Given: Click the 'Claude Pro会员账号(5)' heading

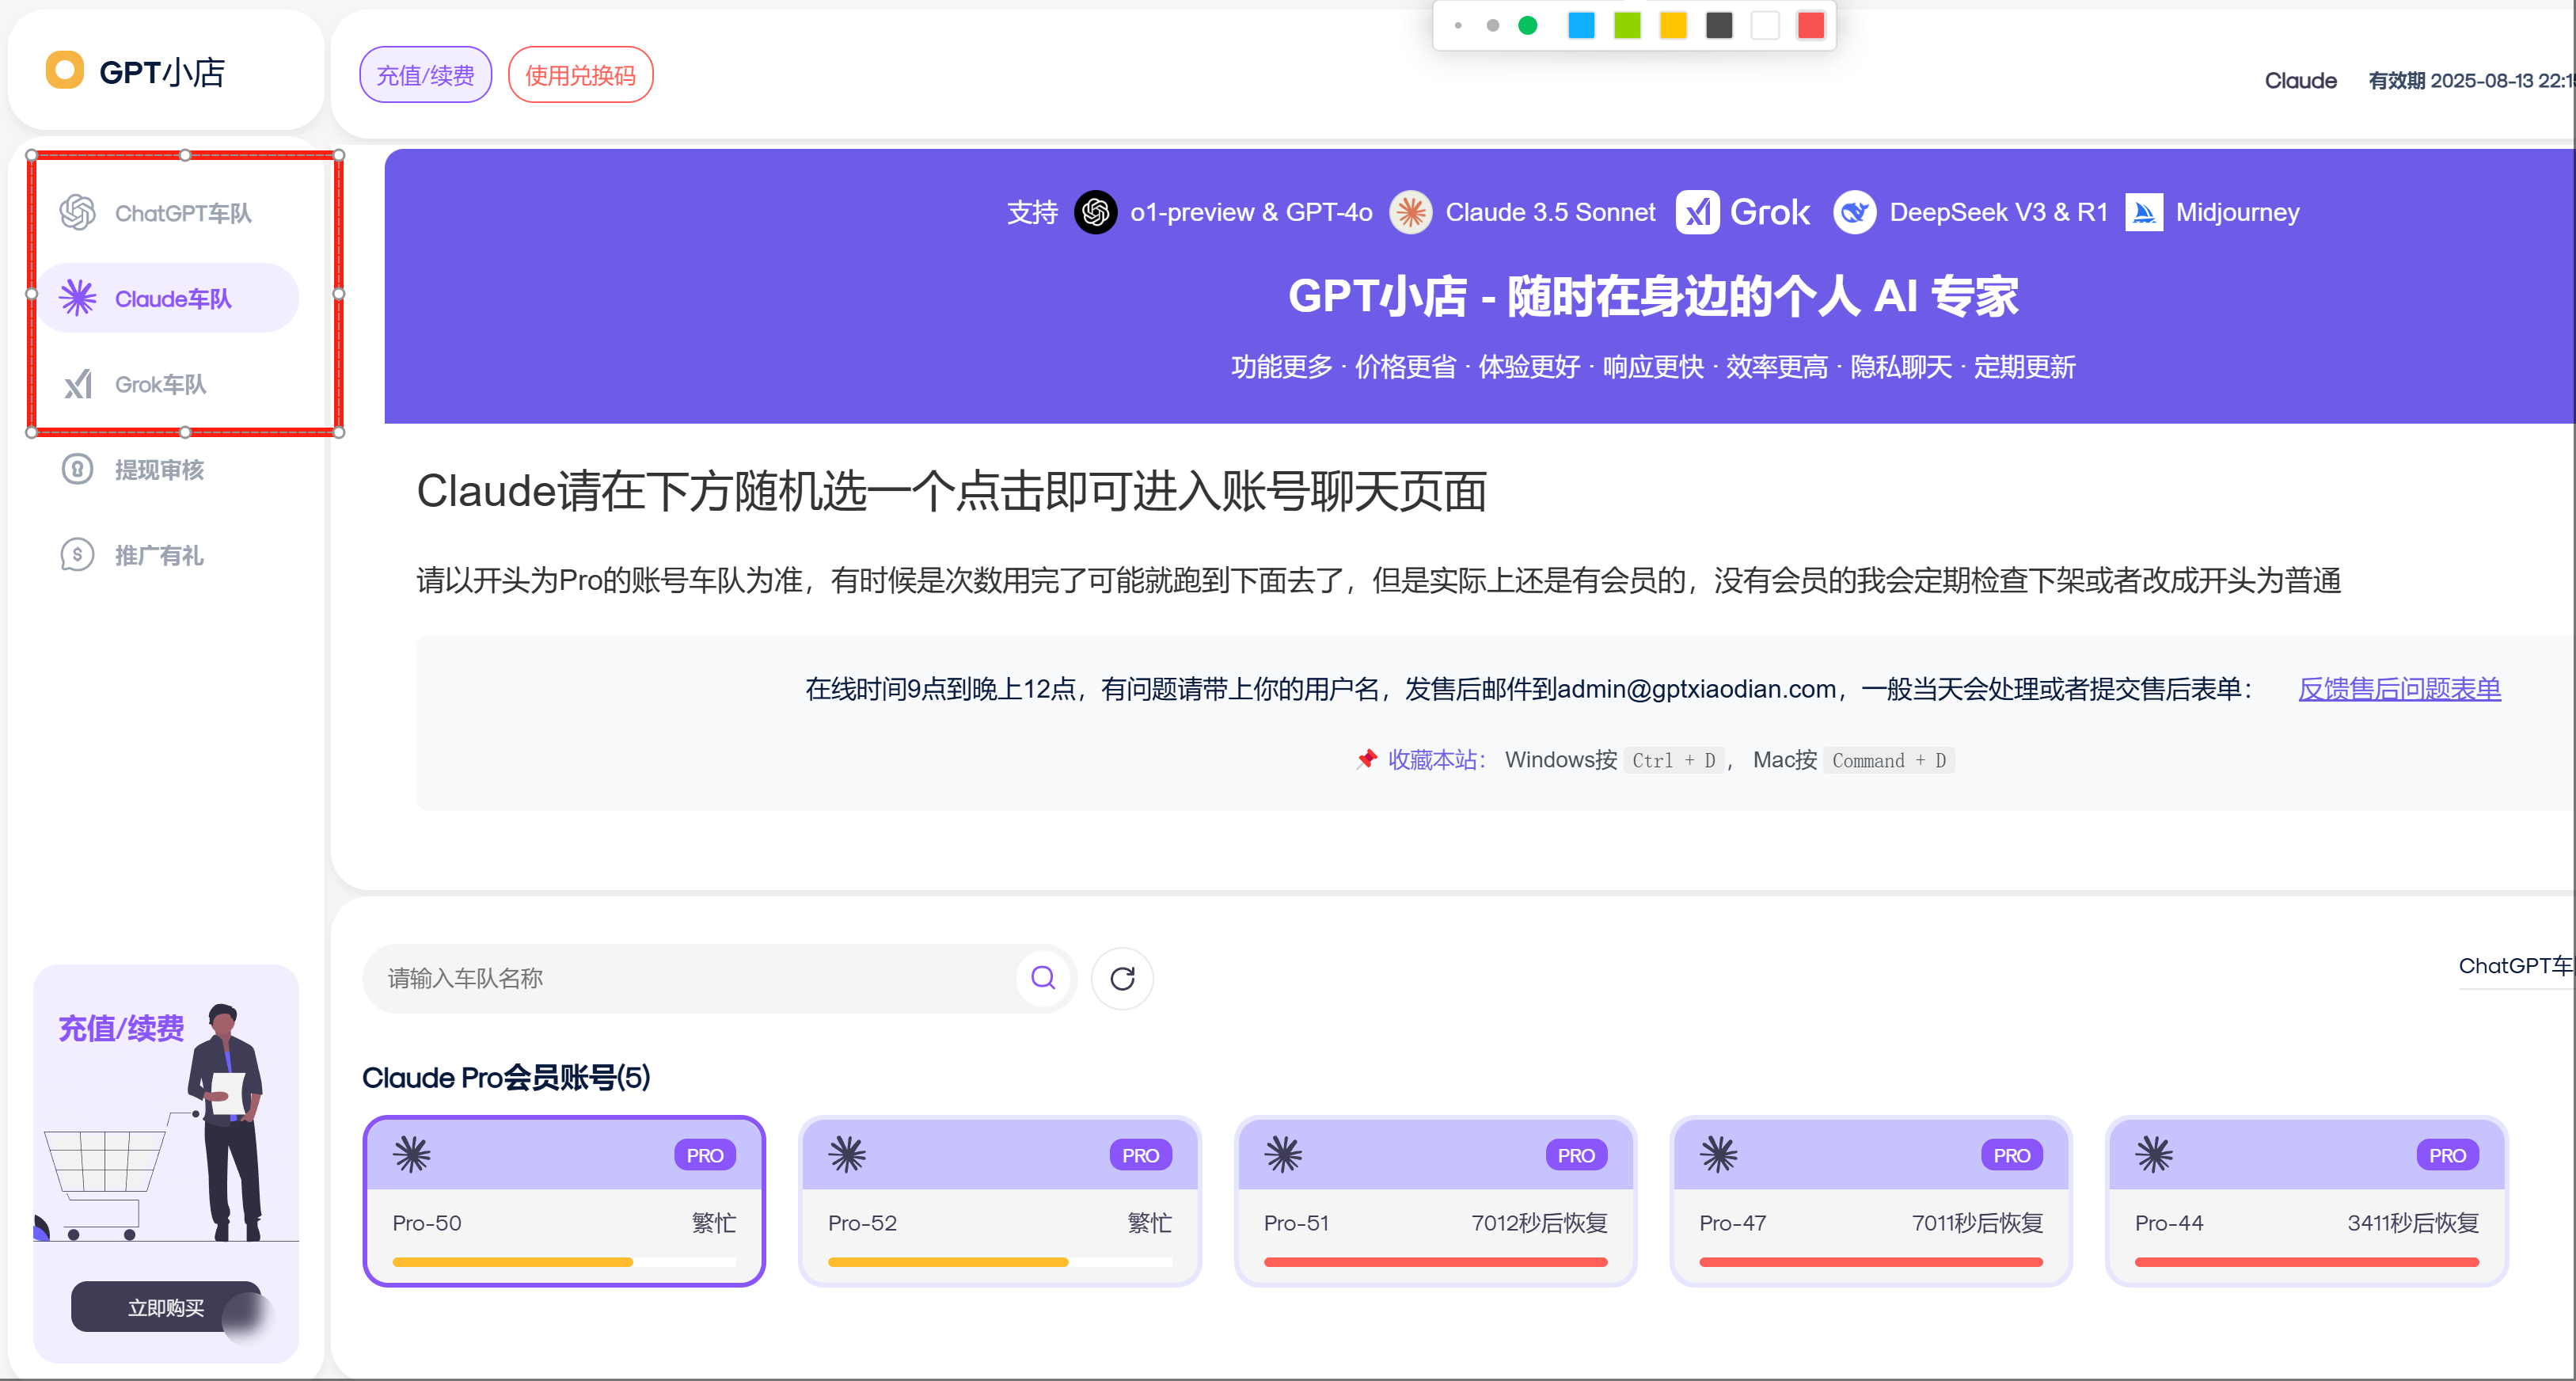Looking at the screenshot, I should coord(506,1077).
